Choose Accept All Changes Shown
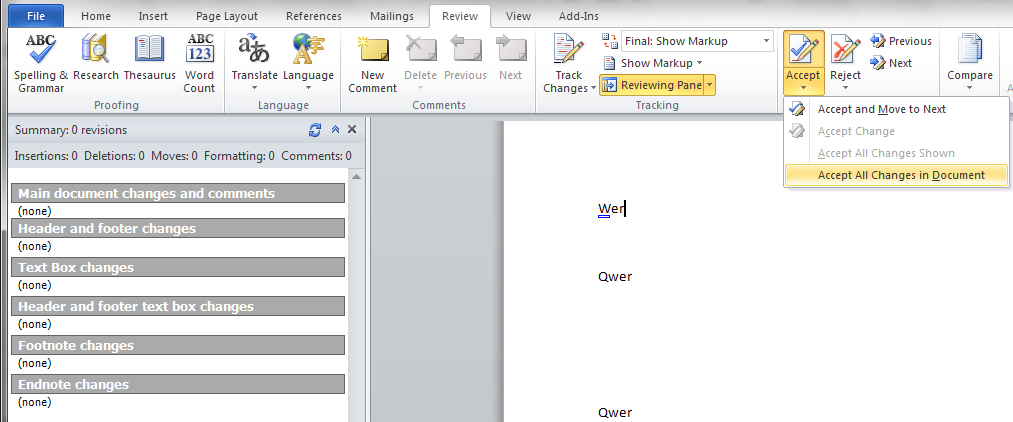 click(x=896, y=153)
